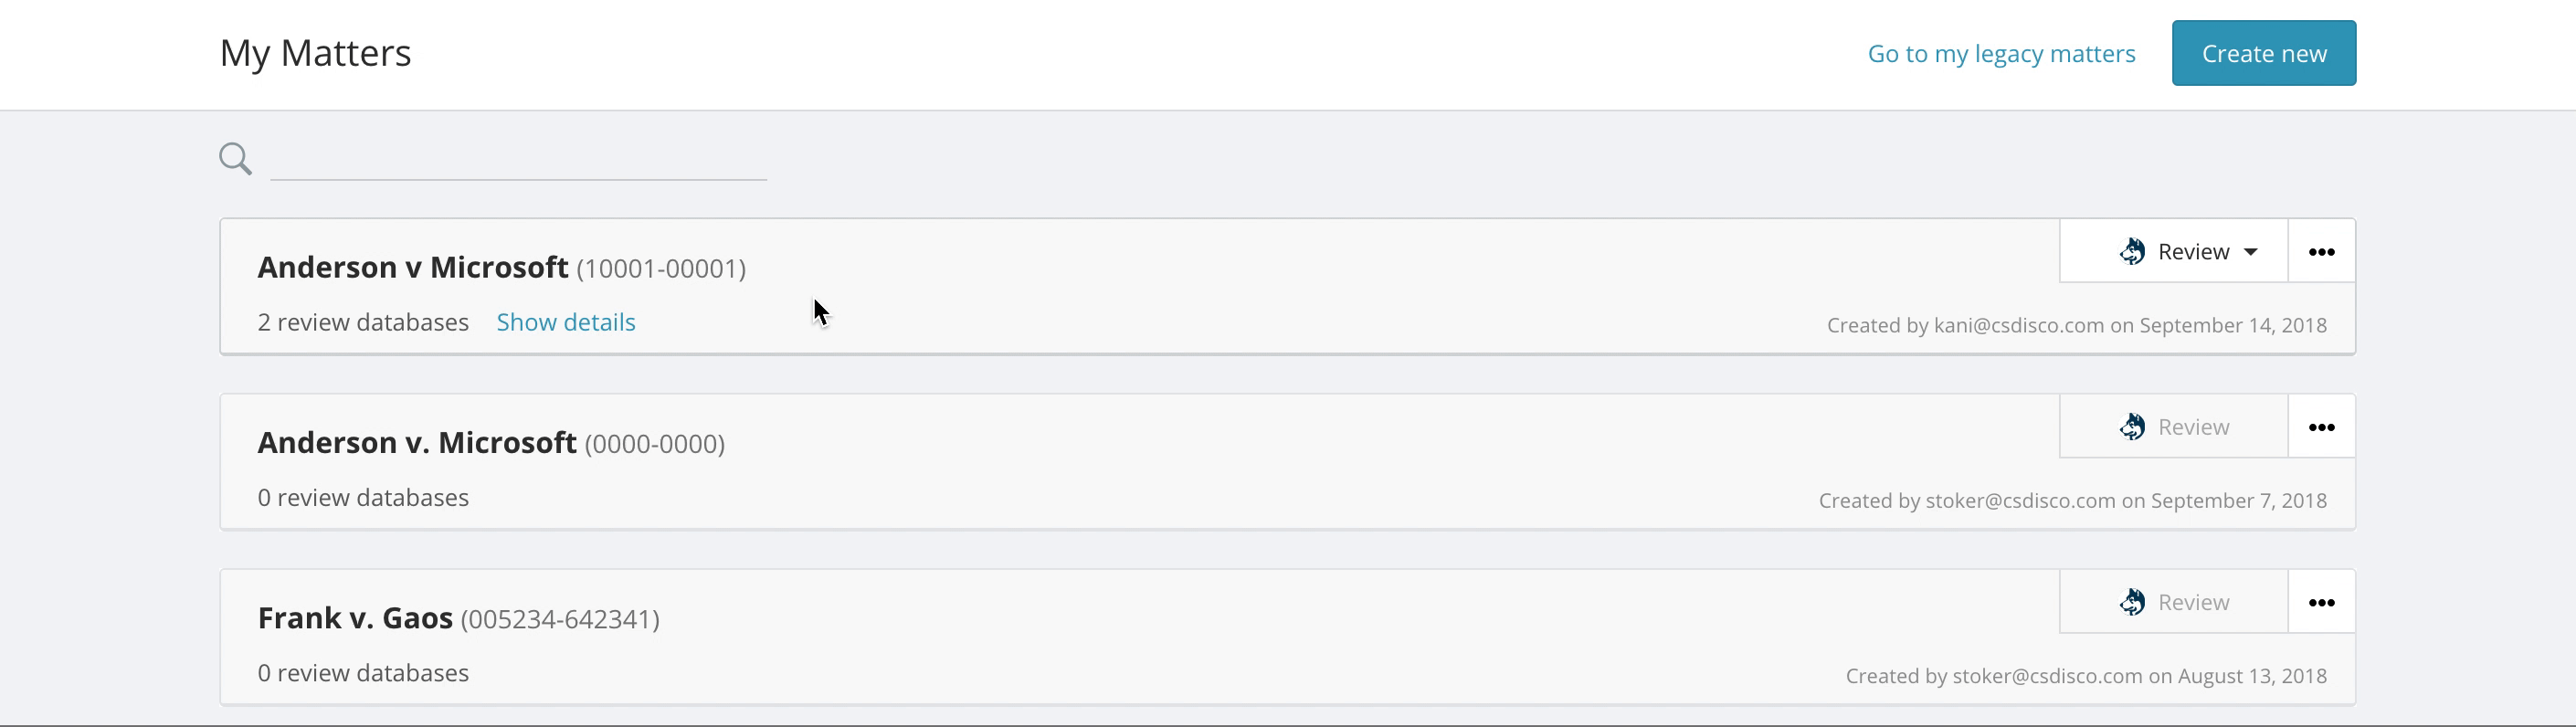Click Review button for Anderson v. Microsoft 0000-0000

click(x=2174, y=427)
